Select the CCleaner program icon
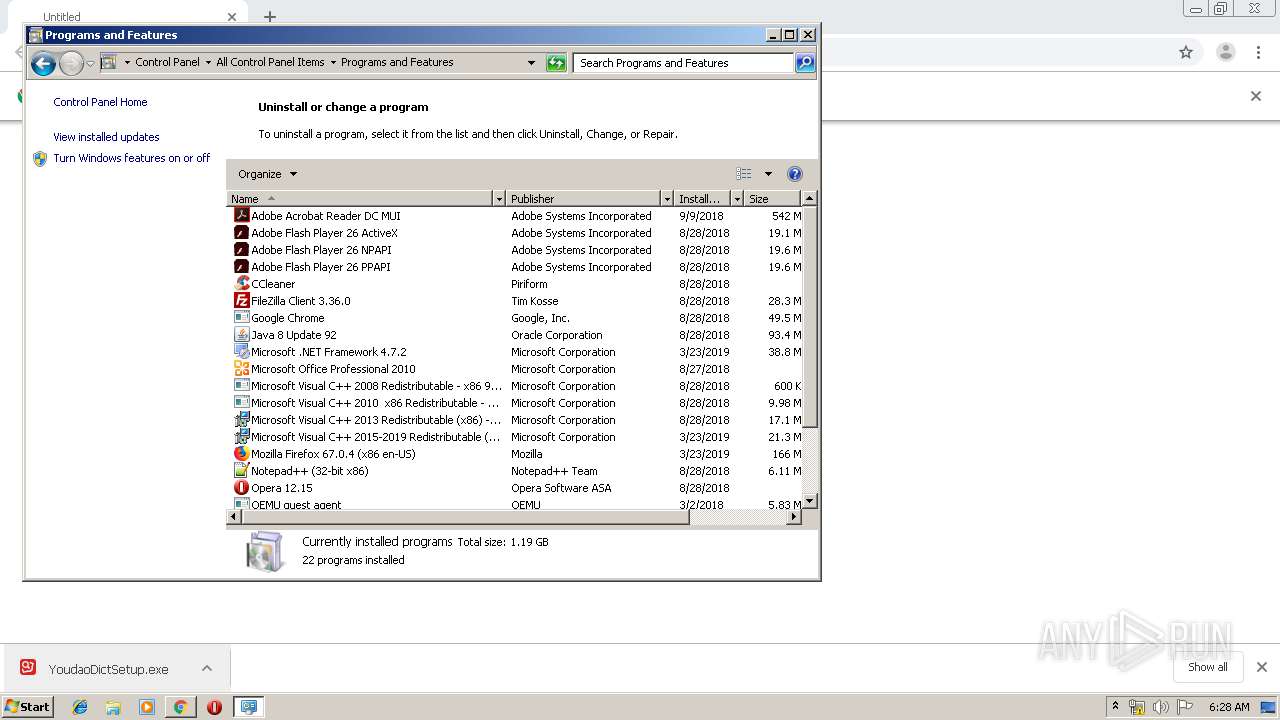The image size is (1280, 720). 241,283
